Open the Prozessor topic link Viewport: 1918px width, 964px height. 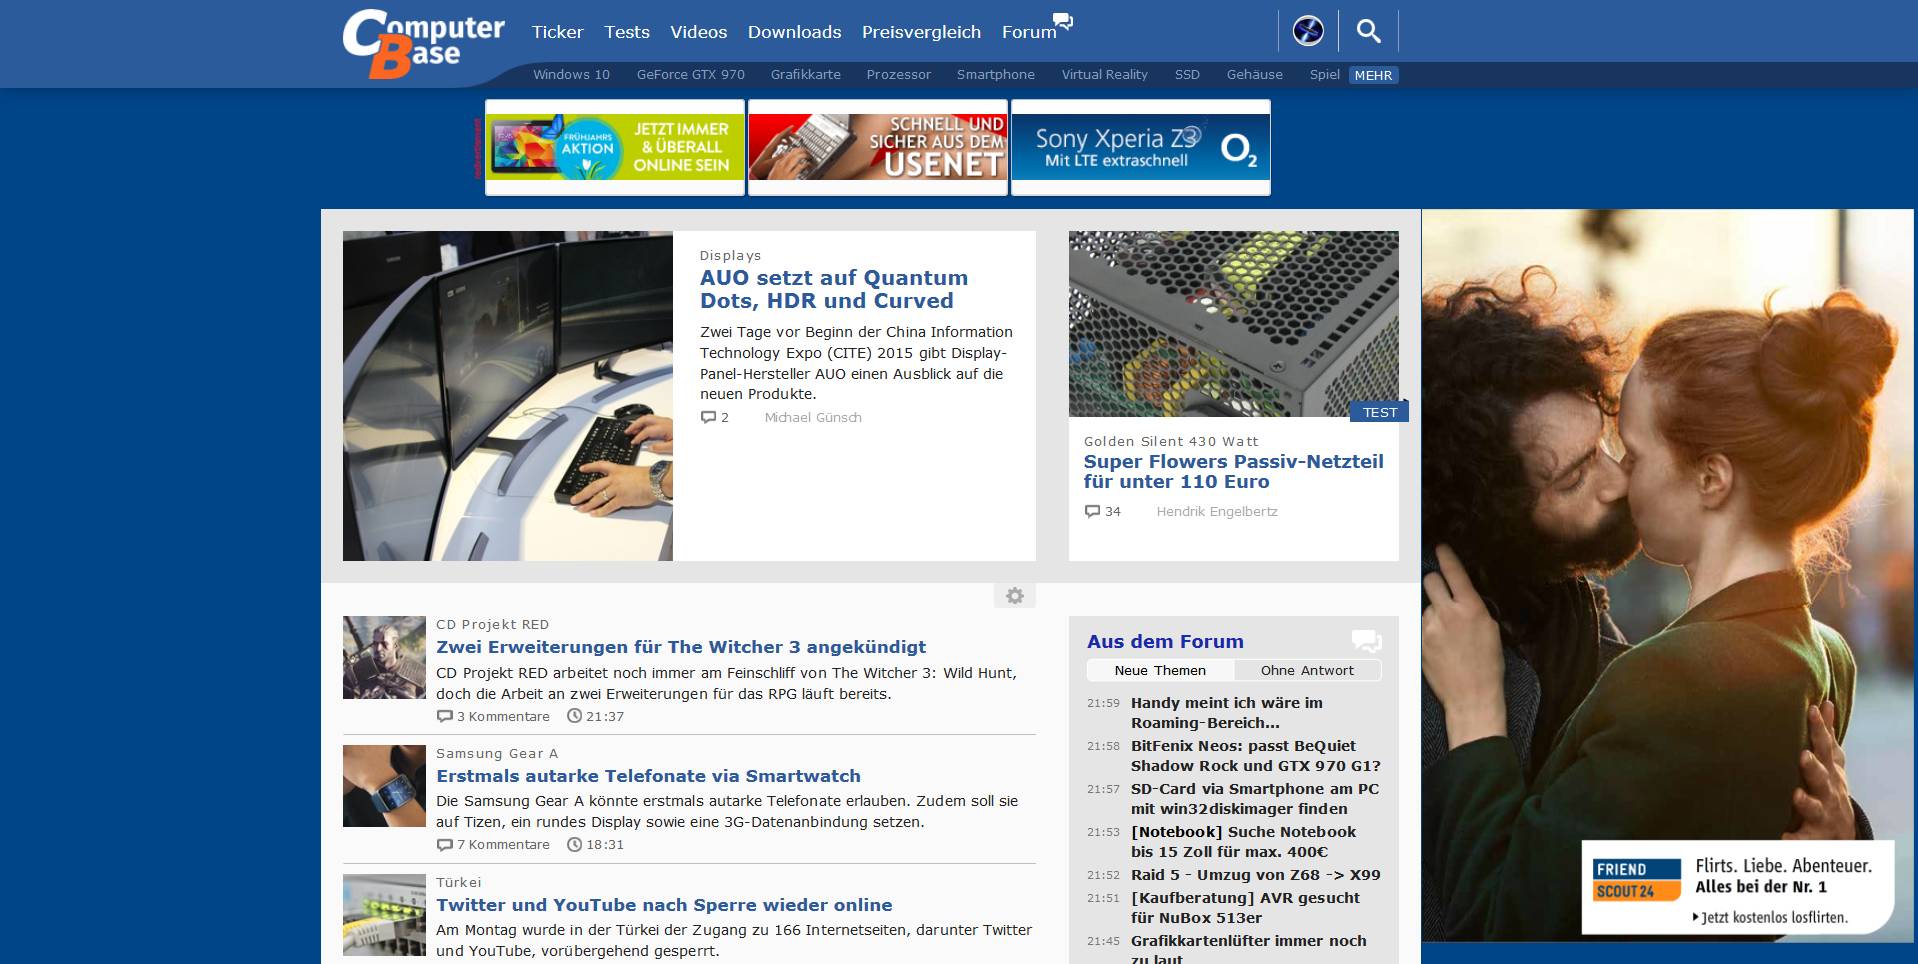coord(899,75)
